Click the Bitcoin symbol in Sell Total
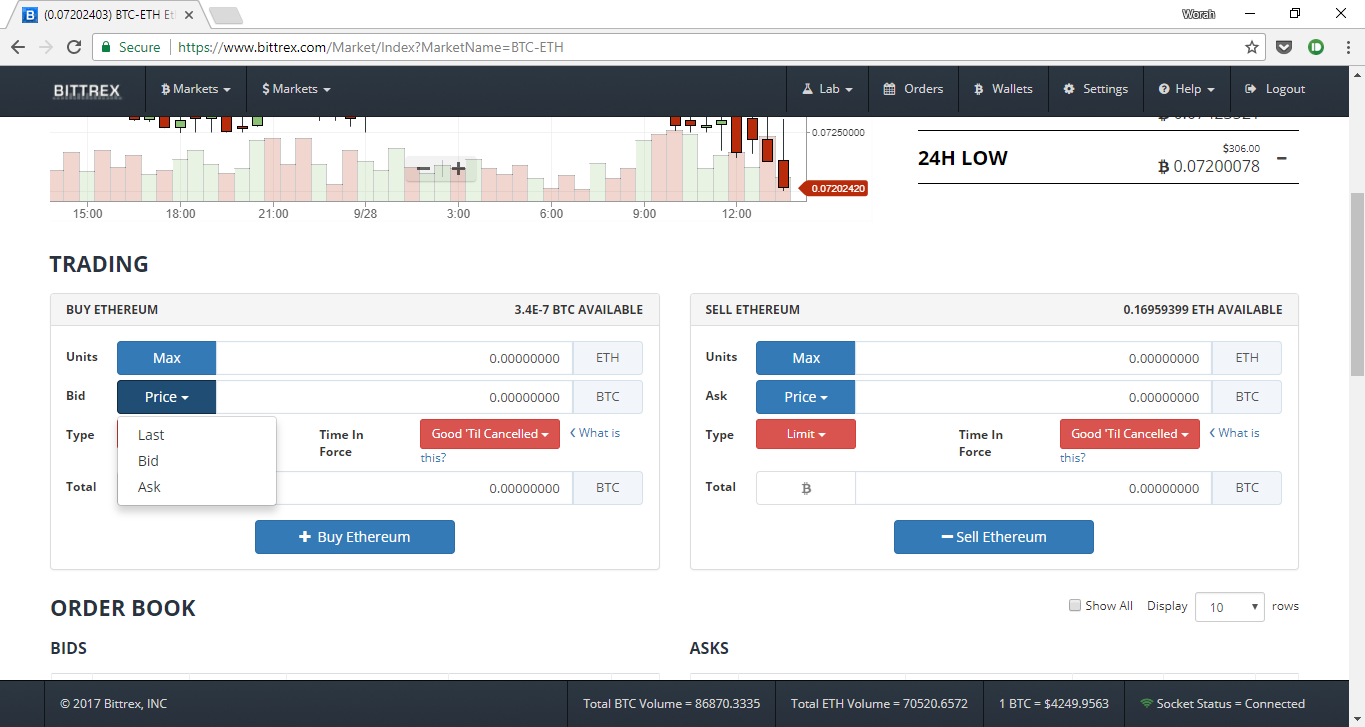The width and height of the screenshot is (1365, 727). [806, 488]
